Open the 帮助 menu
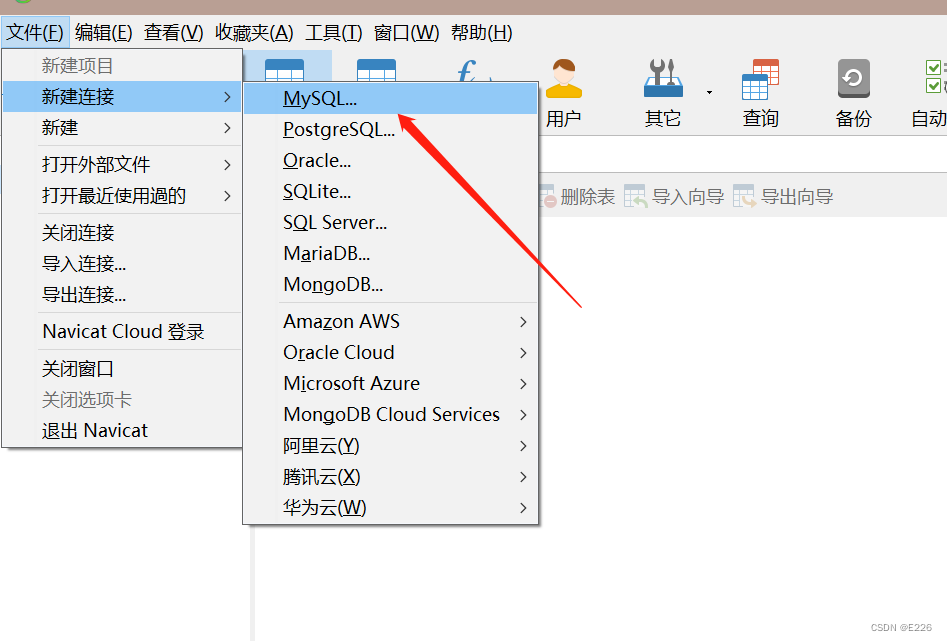 point(481,32)
